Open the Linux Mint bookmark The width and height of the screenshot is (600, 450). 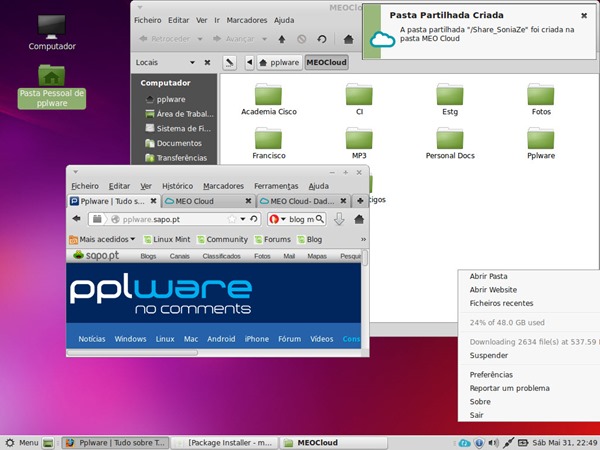tap(167, 240)
